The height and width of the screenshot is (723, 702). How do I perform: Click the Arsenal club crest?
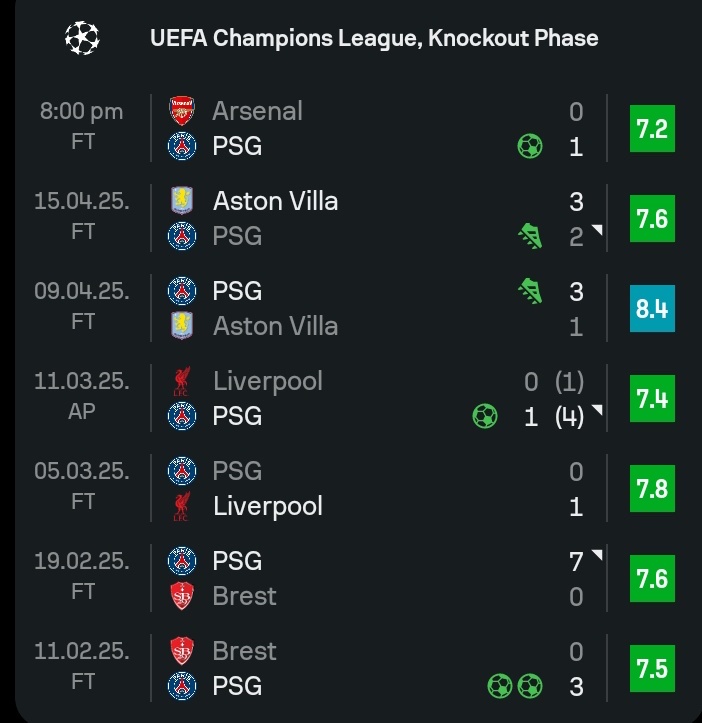tap(182, 111)
